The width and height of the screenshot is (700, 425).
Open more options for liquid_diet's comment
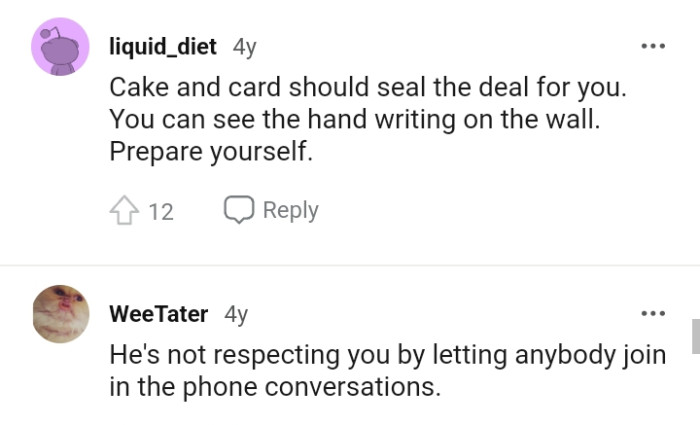click(653, 47)
